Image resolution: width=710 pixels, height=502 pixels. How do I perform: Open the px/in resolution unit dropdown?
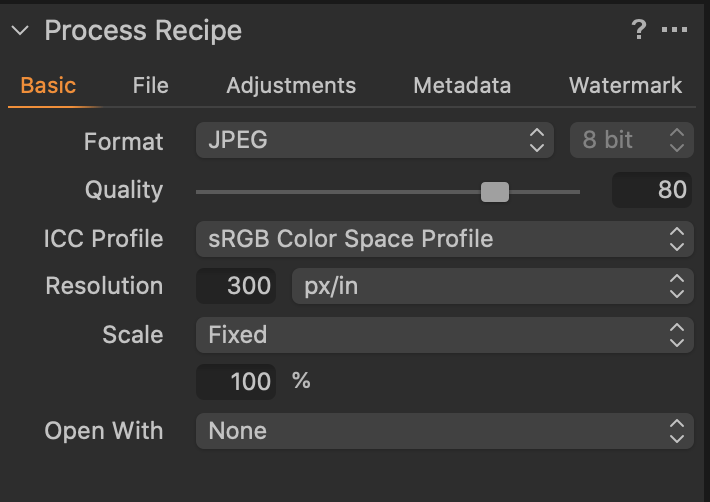492,287
